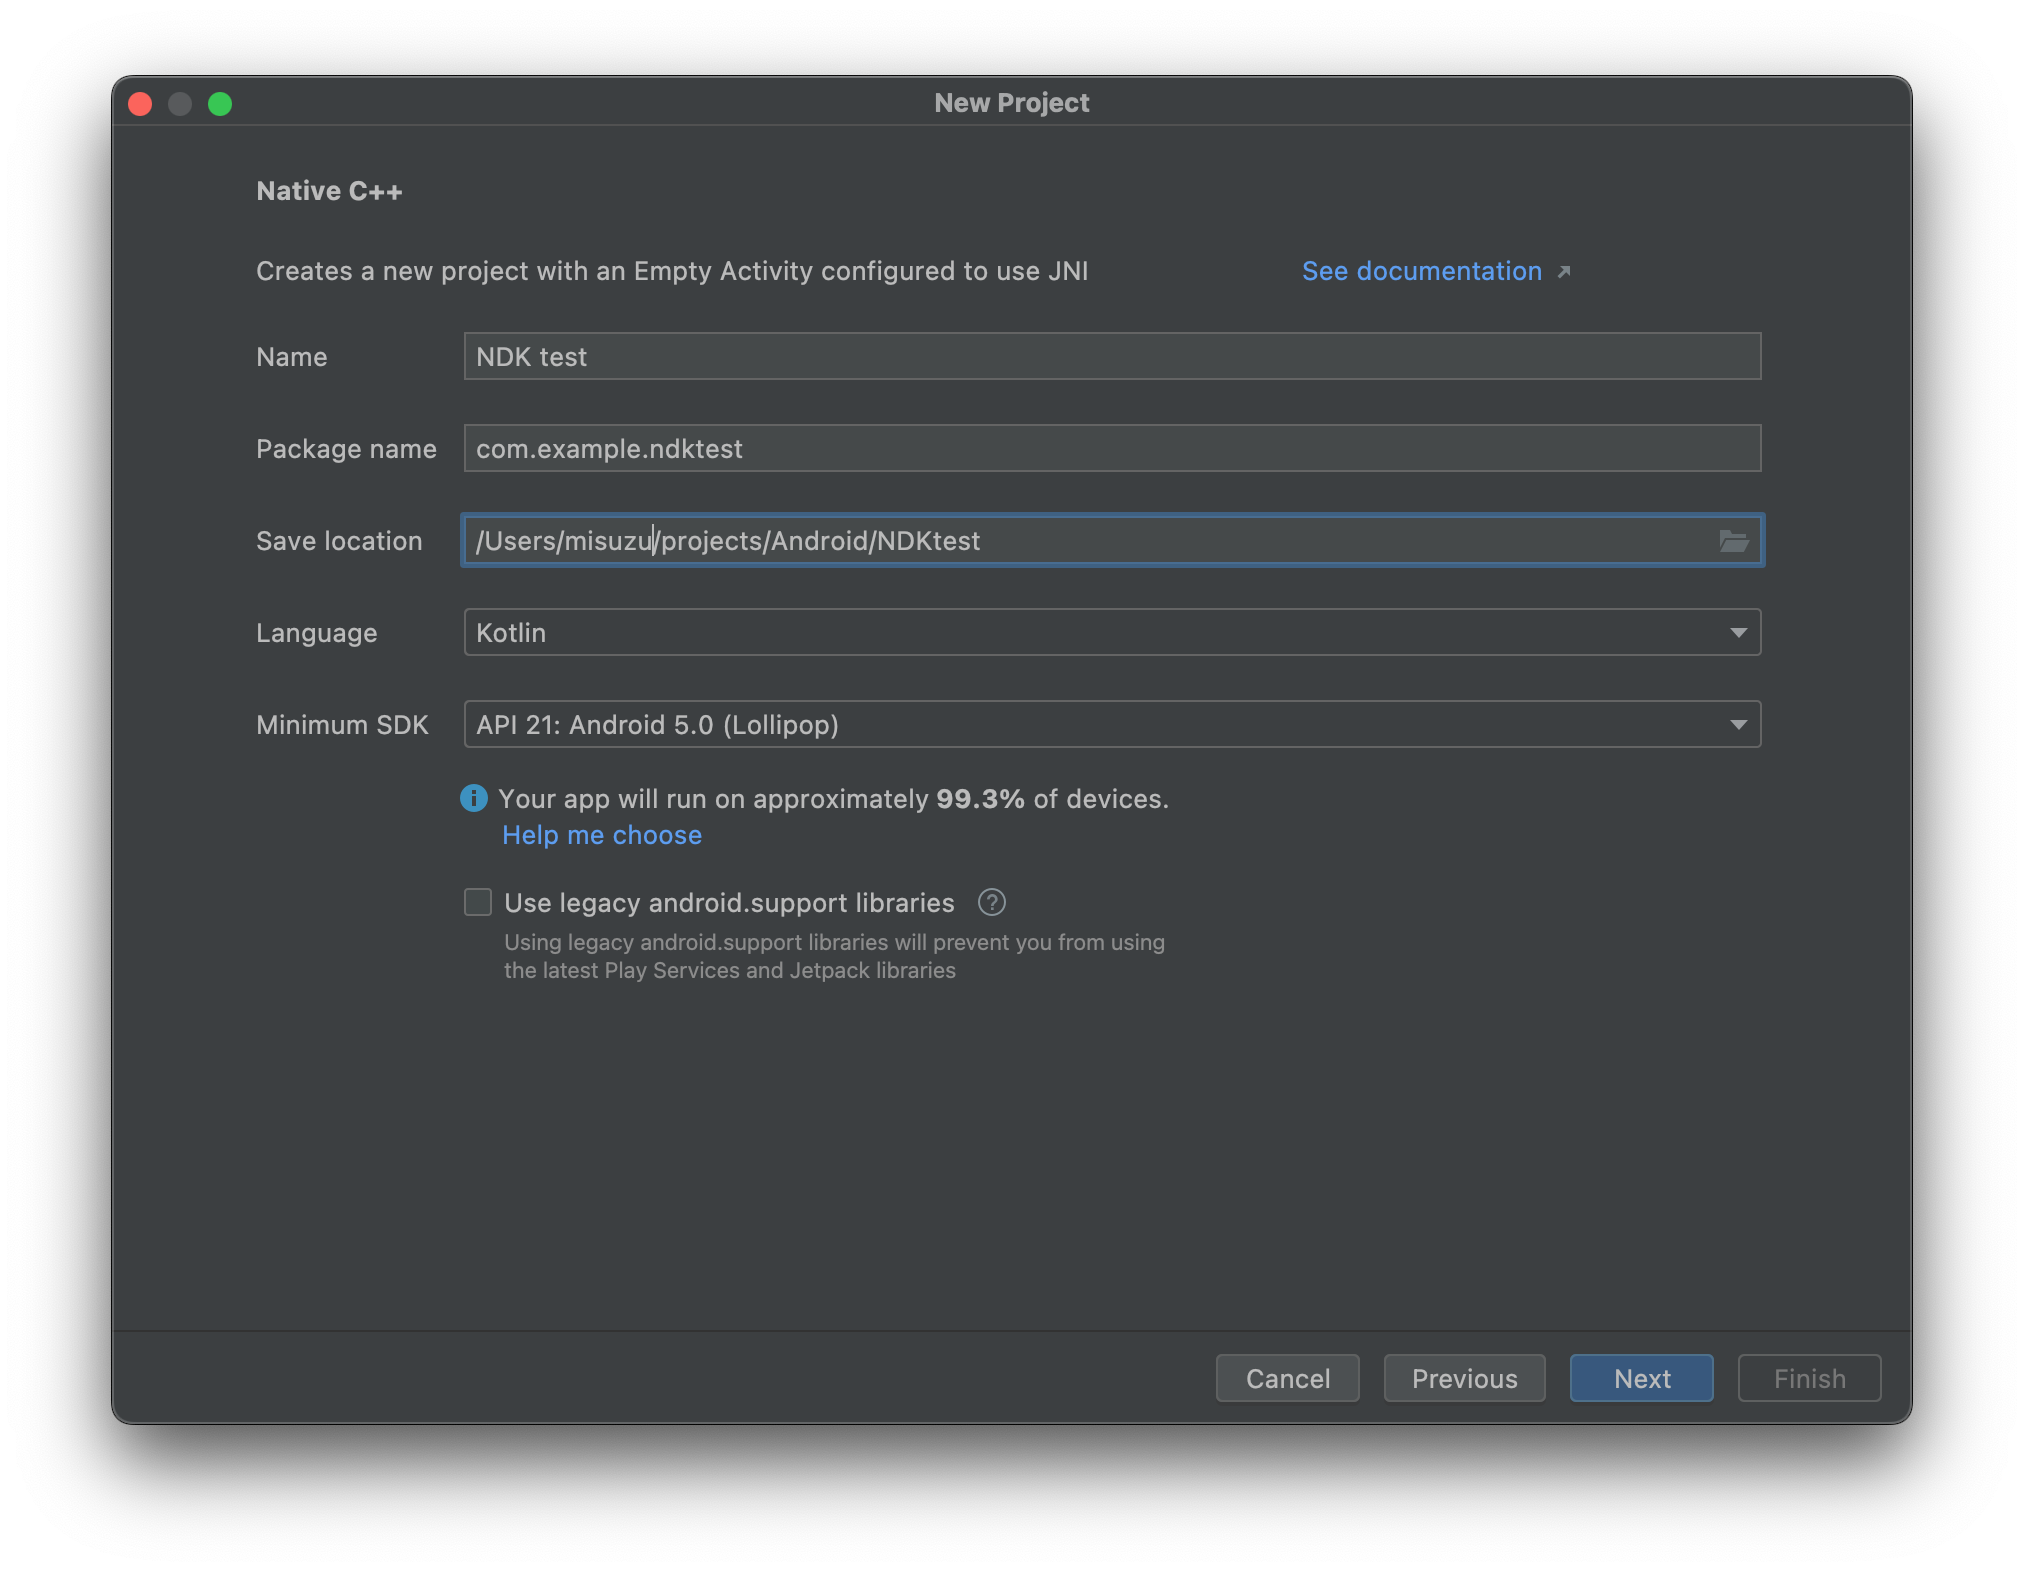
Task: Open the Language dropdown arrow
Action: 1738,633
